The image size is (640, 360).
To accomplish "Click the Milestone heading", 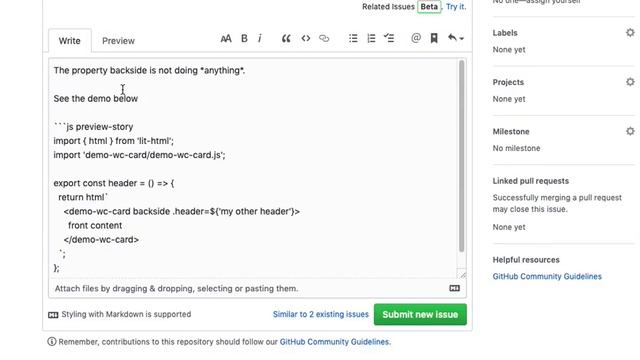I will 511,131.
